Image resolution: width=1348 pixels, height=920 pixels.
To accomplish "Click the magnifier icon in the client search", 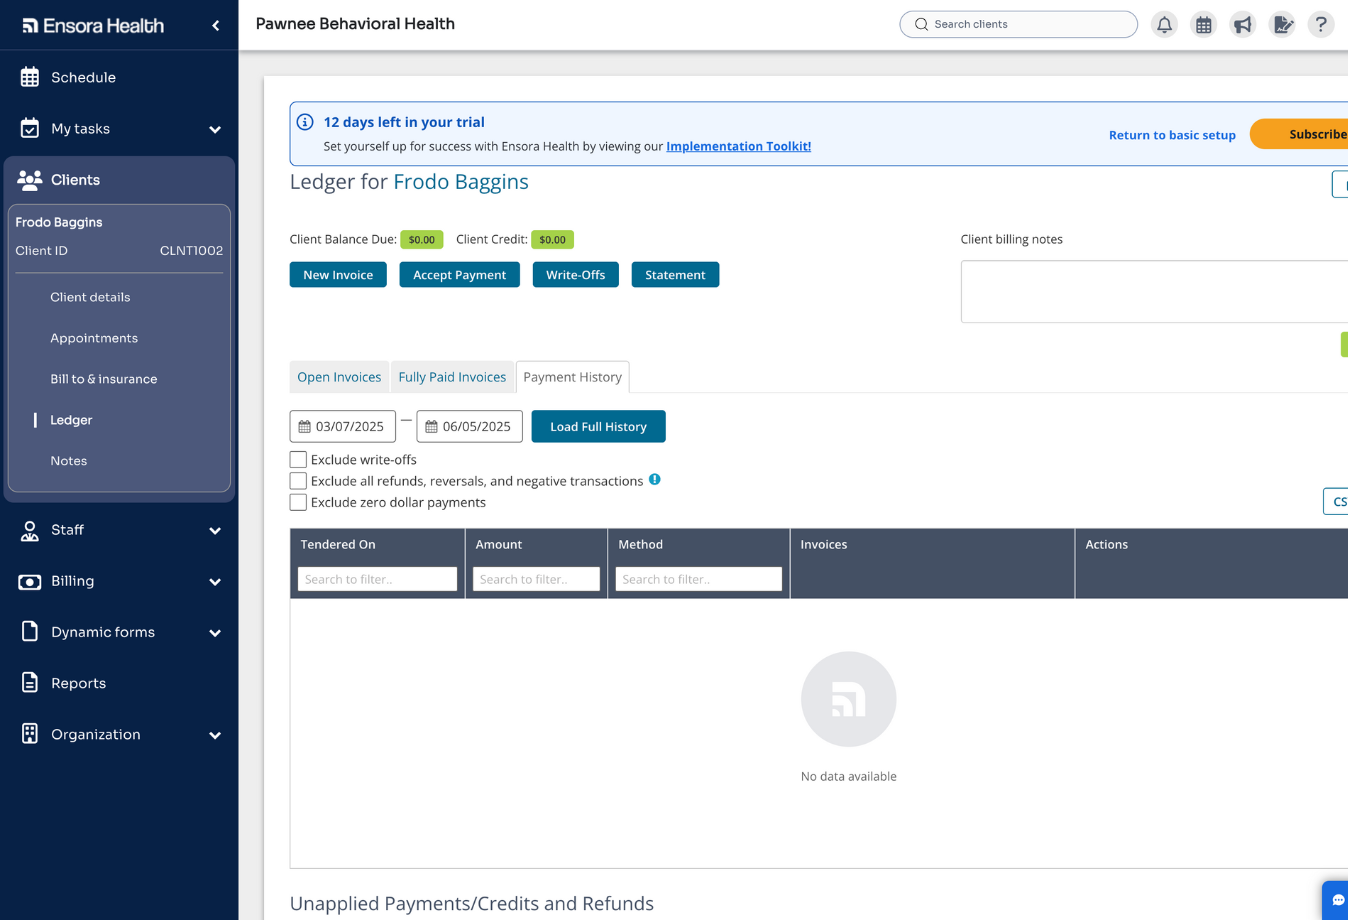I will 922,24.
